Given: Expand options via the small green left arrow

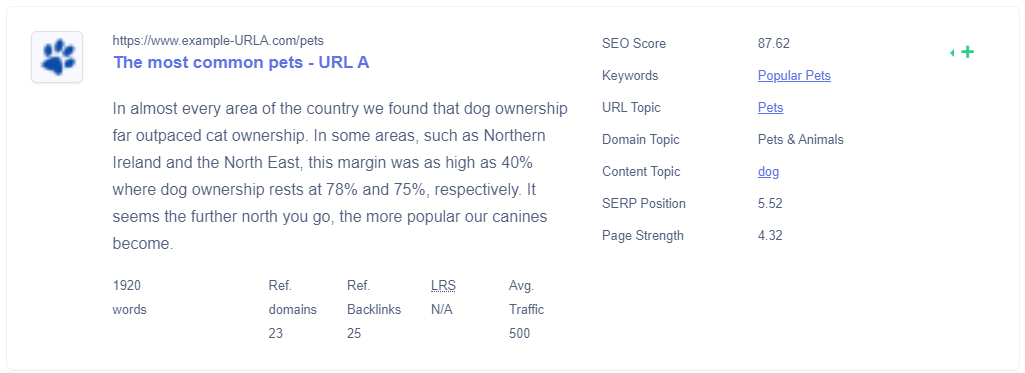Looking at the screenshot, I should tap(952, 52).
